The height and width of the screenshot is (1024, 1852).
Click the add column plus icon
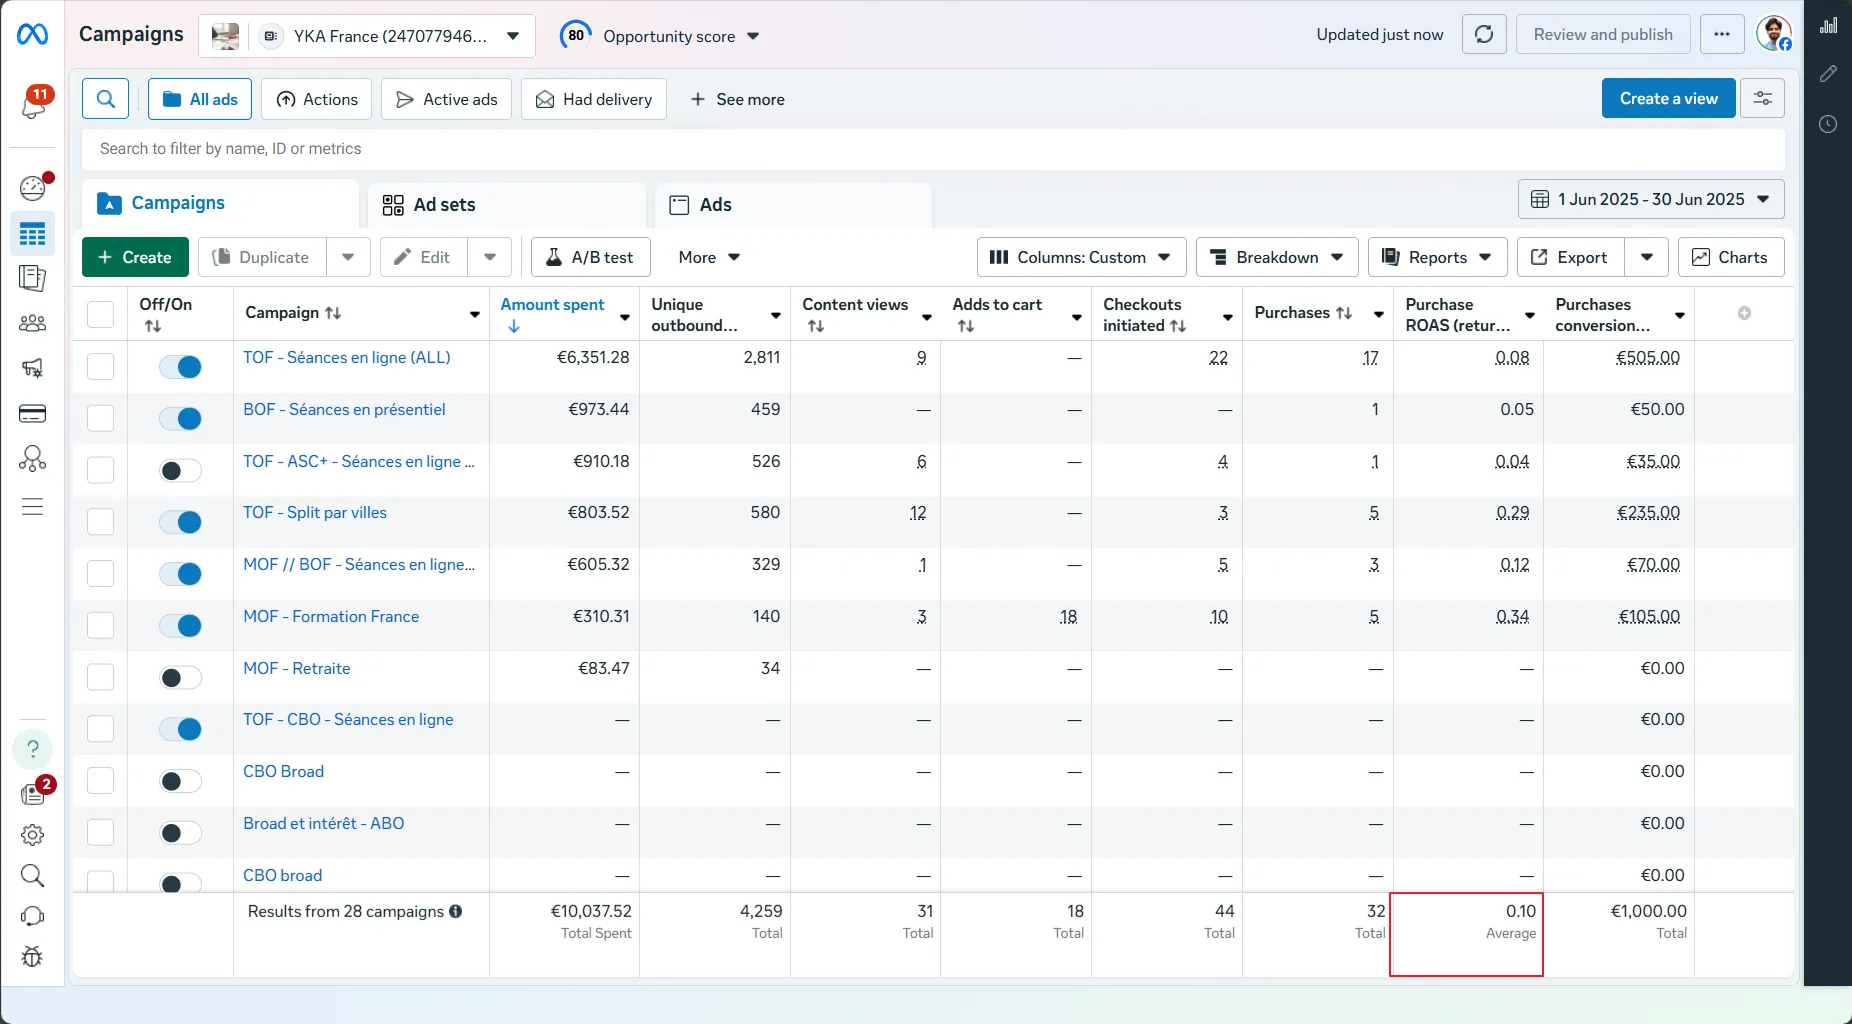(1744, 313)
